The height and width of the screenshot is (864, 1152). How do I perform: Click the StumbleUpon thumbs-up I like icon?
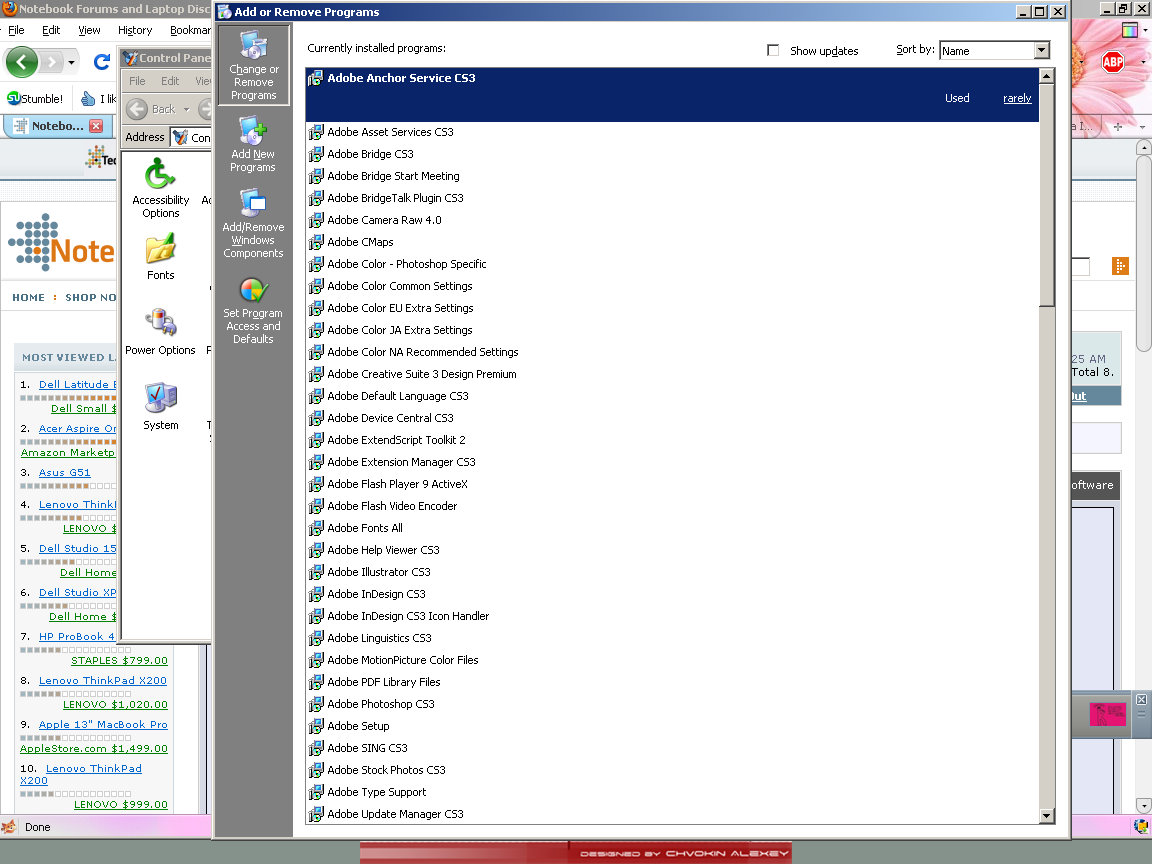[88, 98]
